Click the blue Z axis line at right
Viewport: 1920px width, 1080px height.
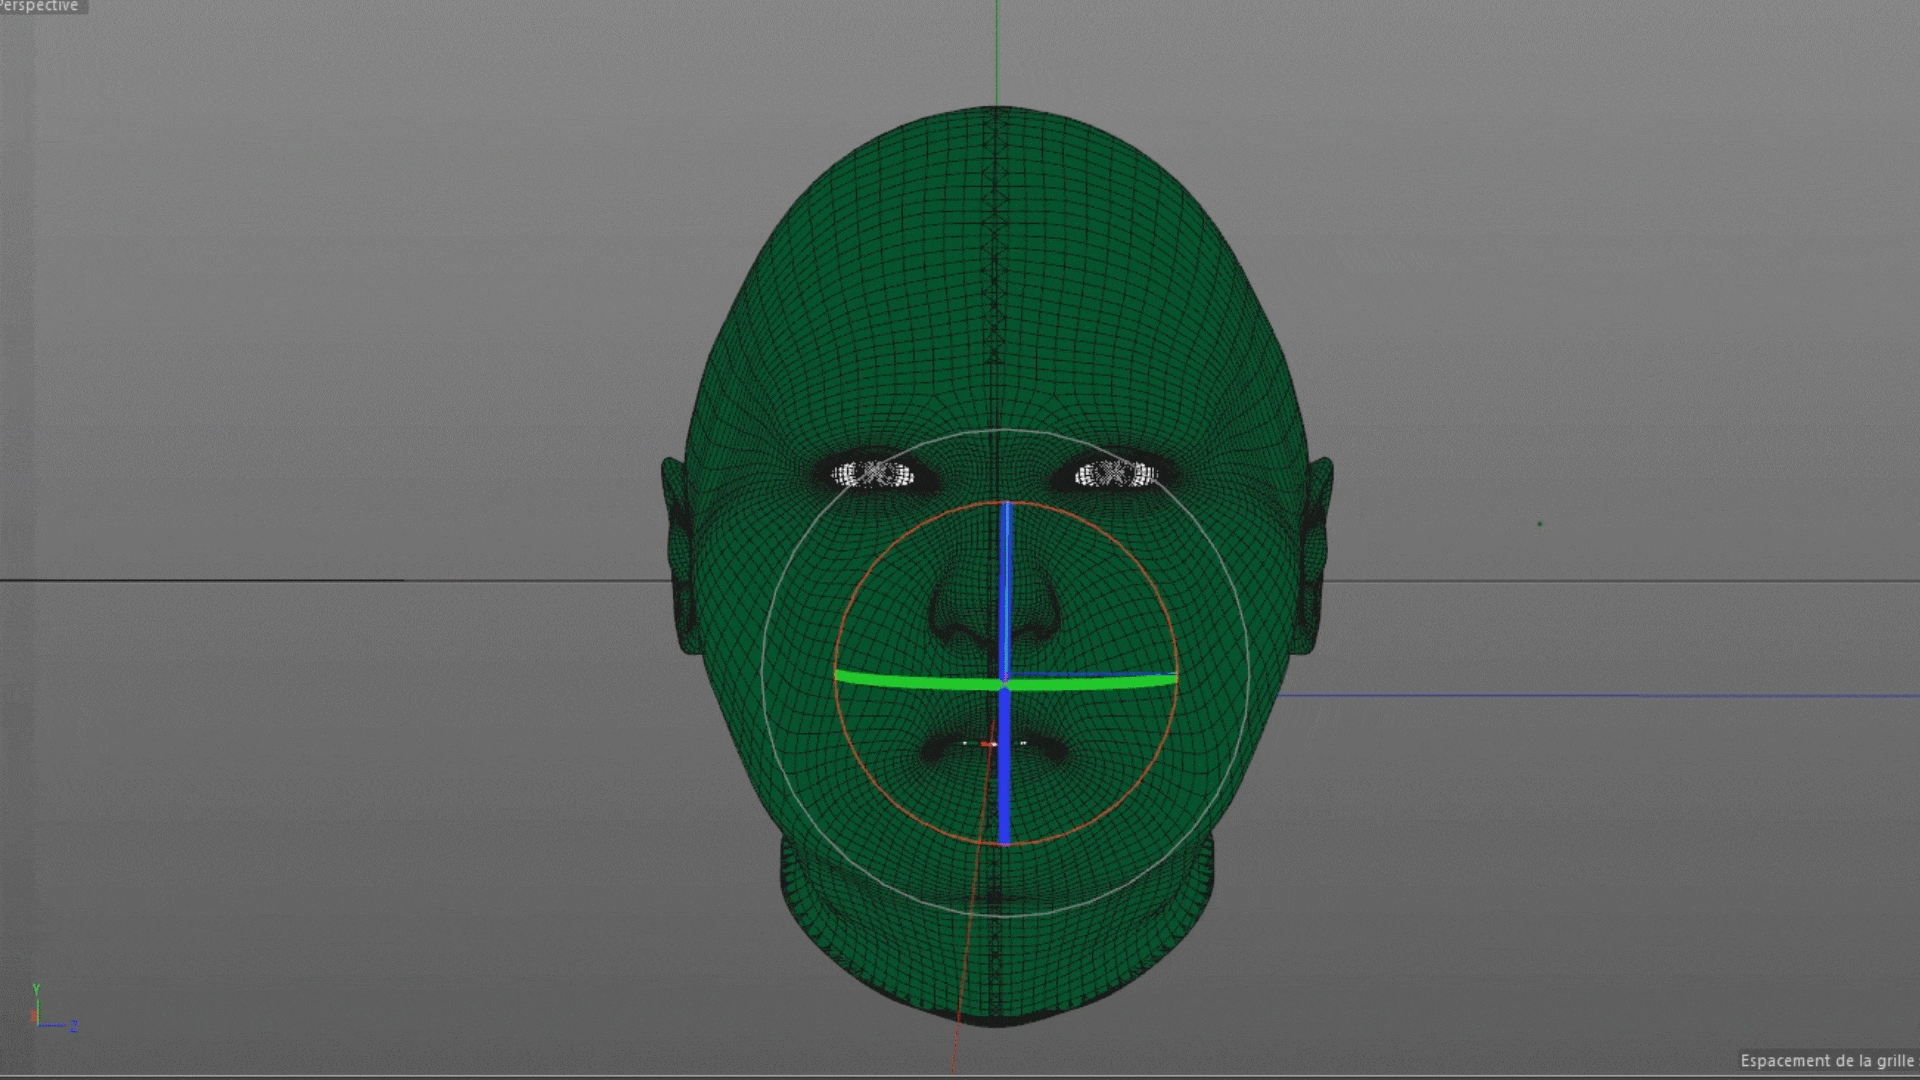(x=1600, y=695)
